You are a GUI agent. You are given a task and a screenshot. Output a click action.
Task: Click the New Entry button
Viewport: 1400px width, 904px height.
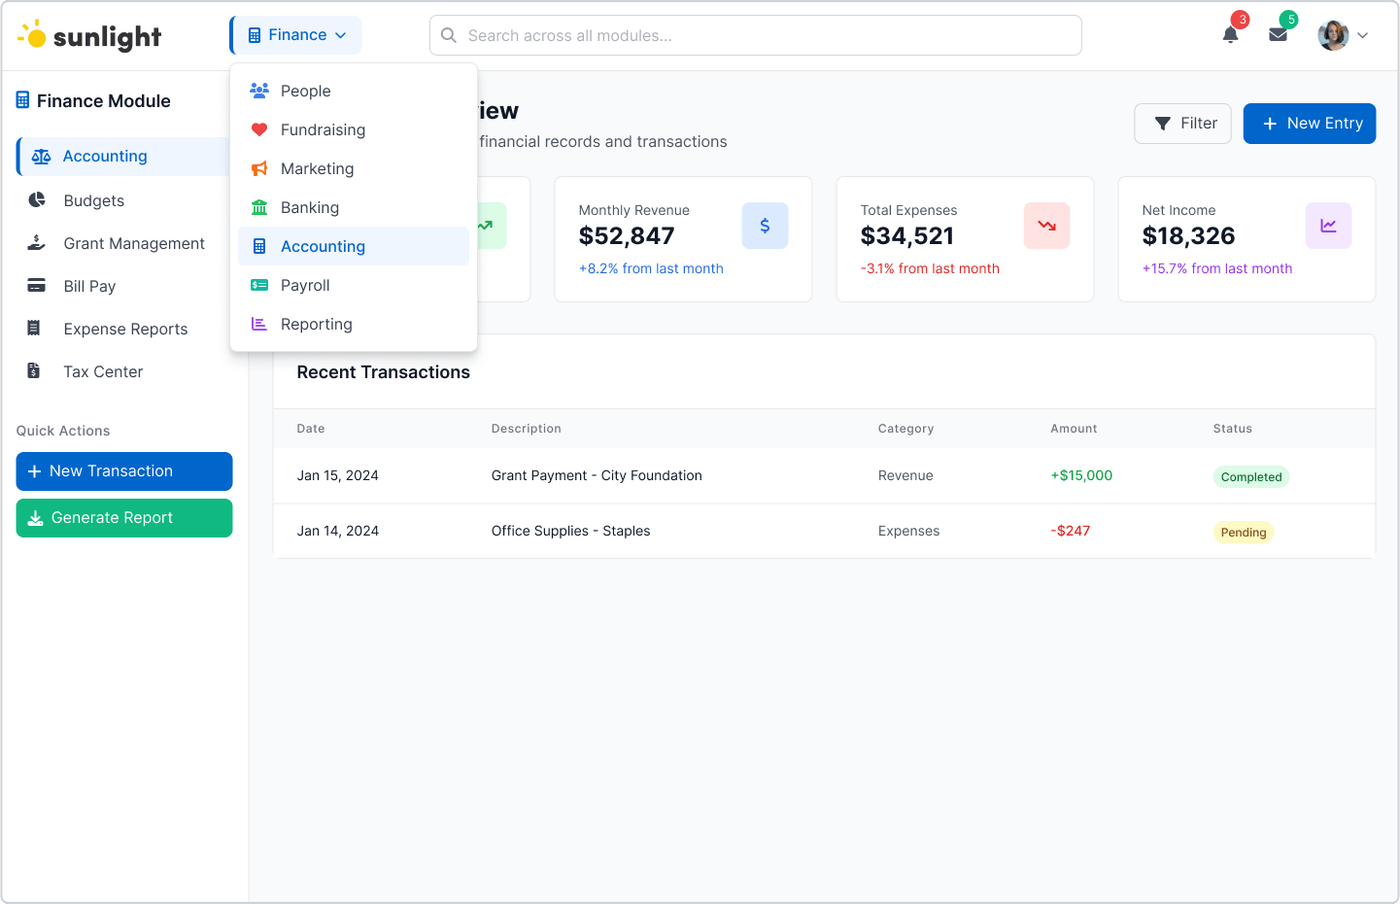pyautogui.click(x=1308, y=123)
